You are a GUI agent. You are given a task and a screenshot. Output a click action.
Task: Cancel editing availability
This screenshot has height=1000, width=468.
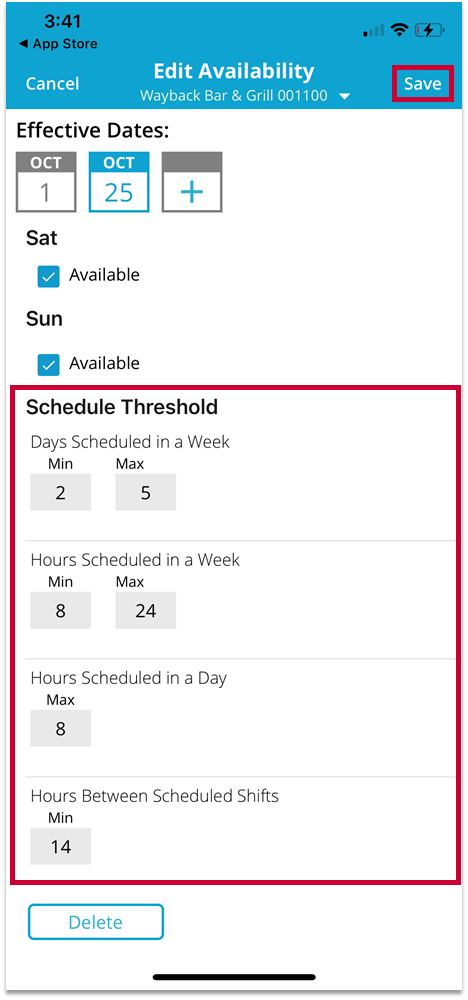click(52, 84)
